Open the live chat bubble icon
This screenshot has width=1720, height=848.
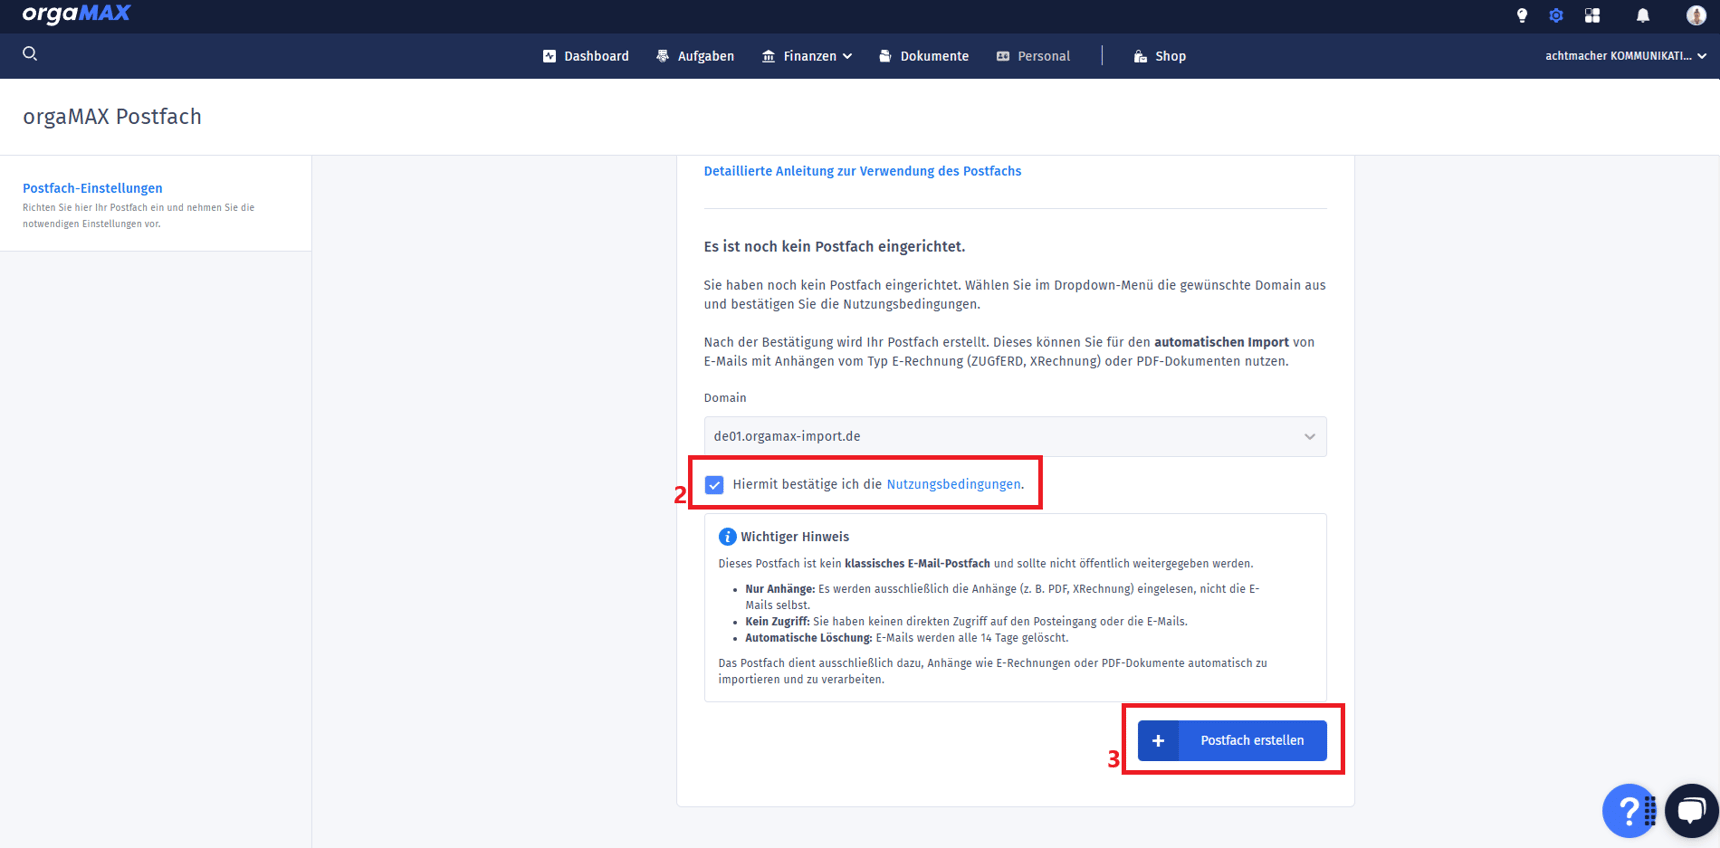[1692, 810]
